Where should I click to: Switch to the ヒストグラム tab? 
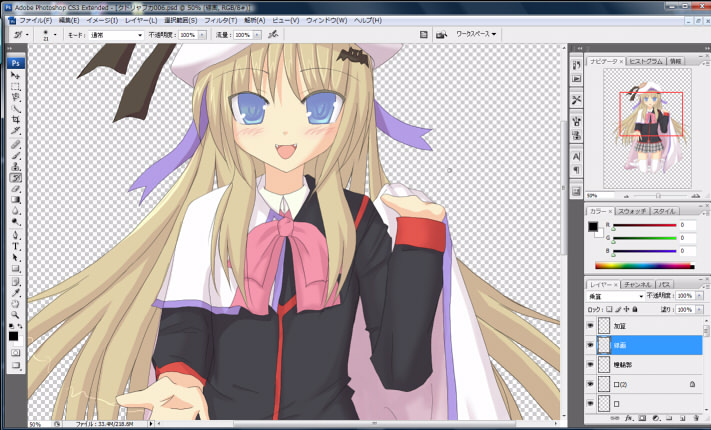click(645, 61)
